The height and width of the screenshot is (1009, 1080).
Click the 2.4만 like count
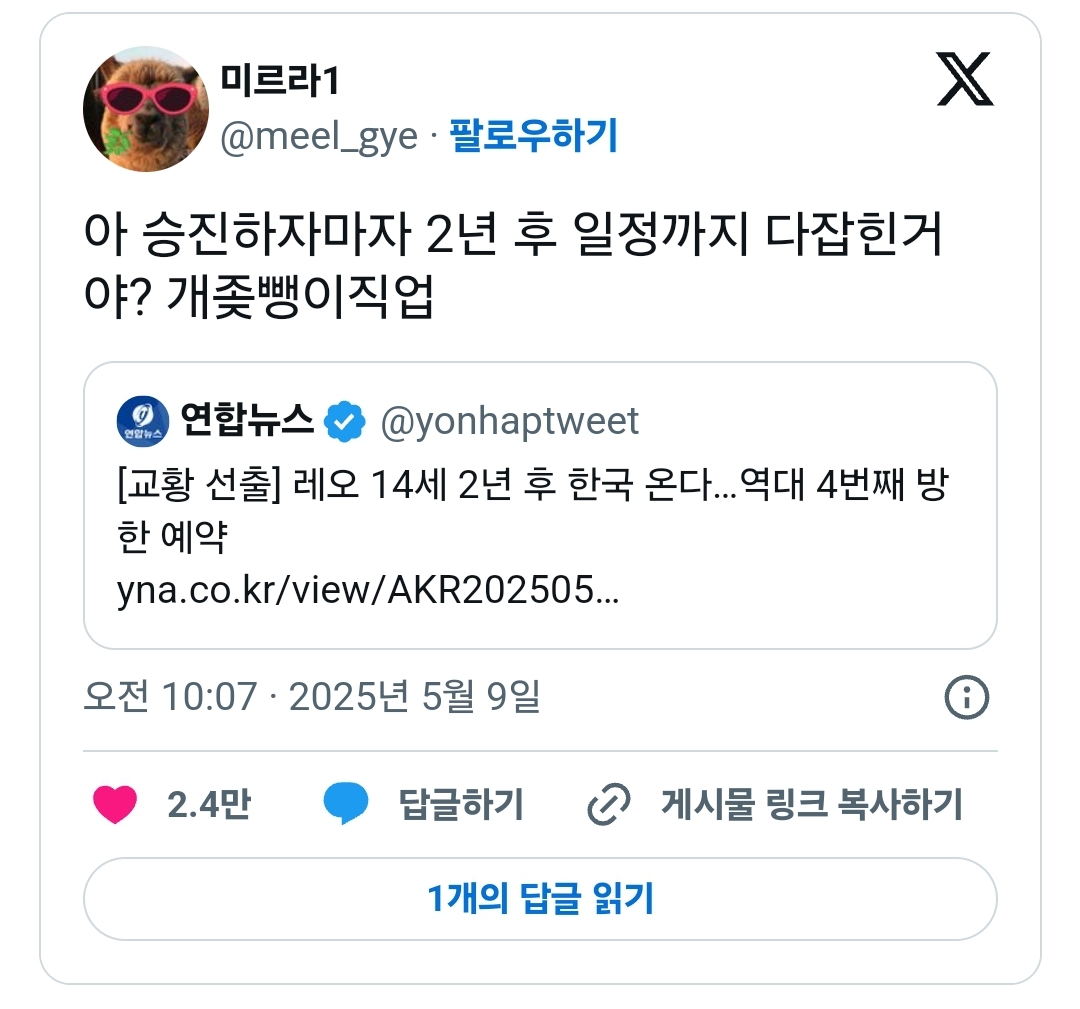point(209,804)
